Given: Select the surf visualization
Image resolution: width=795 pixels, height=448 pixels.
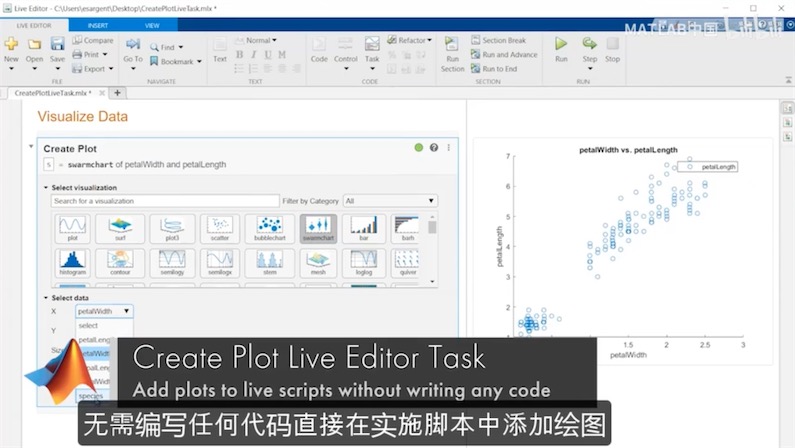Looking at the screenshot, I should tap(120, 229).
